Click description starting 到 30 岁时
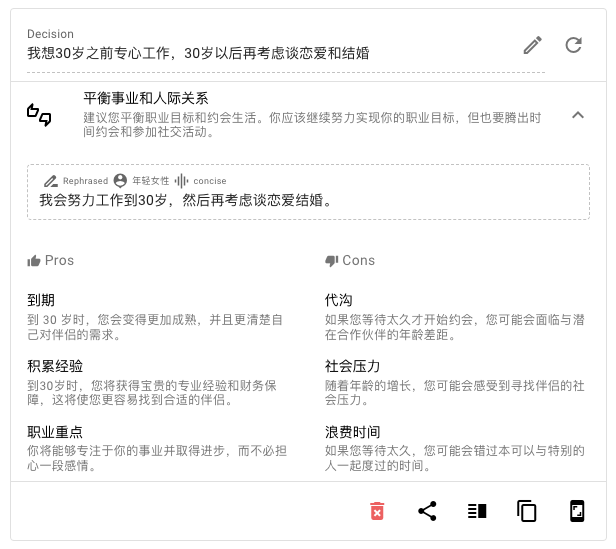 pyautogui.click(x=155, y=327)
